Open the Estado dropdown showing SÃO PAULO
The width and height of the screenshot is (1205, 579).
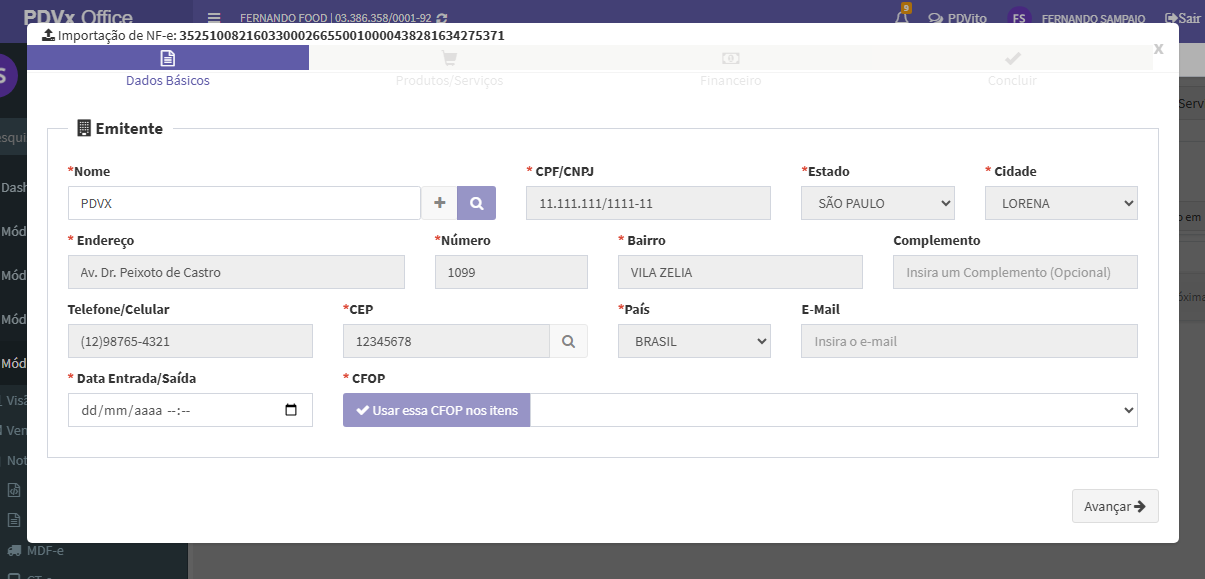878,203
